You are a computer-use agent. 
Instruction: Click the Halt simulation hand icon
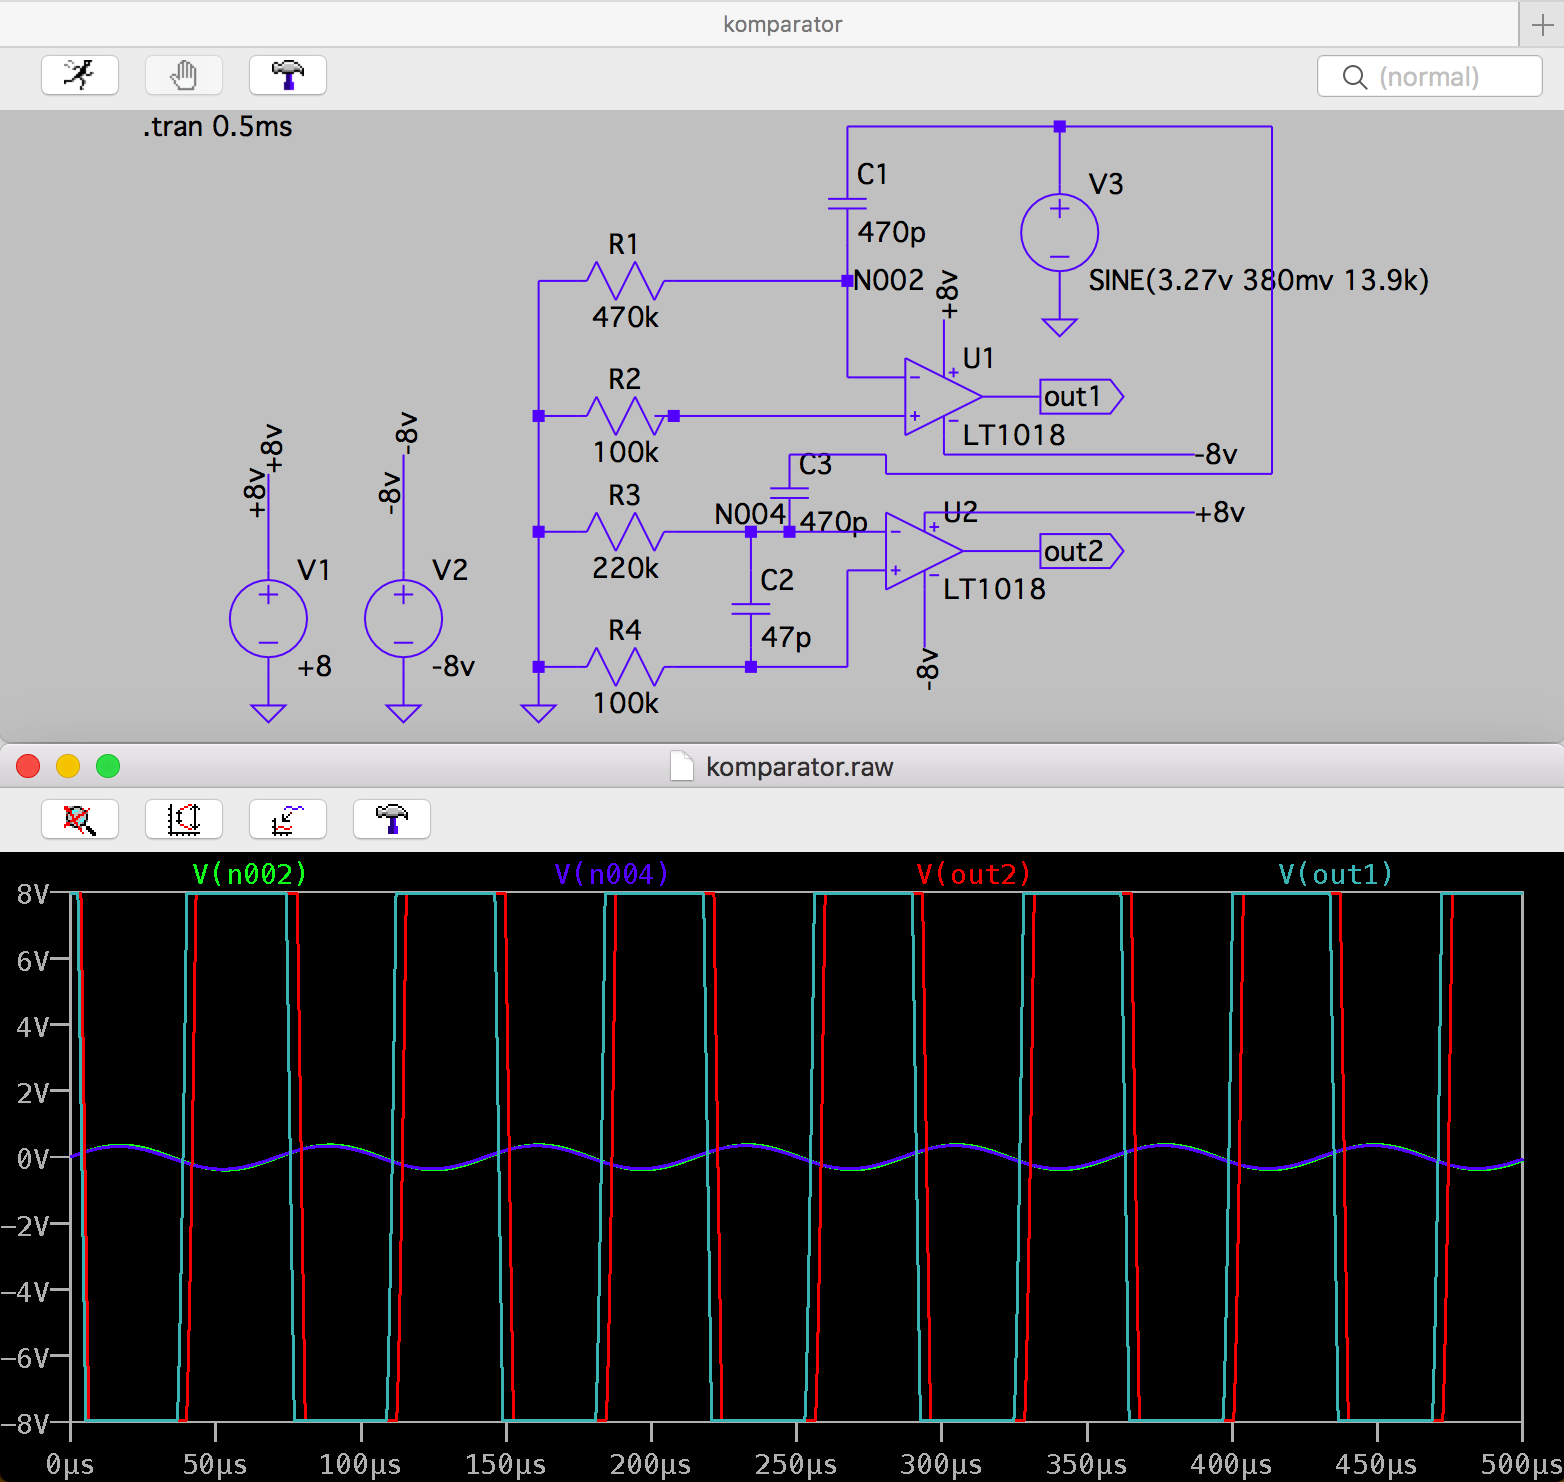(x=184, y=75)
